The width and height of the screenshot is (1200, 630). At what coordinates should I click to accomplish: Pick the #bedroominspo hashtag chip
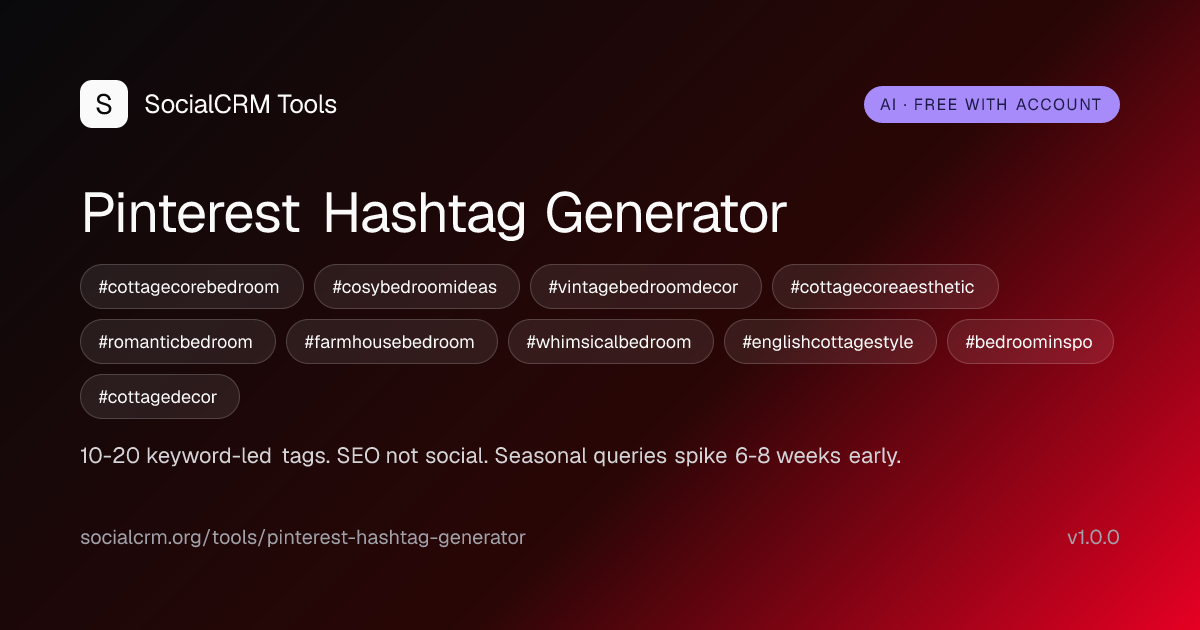click(1030, 342)
